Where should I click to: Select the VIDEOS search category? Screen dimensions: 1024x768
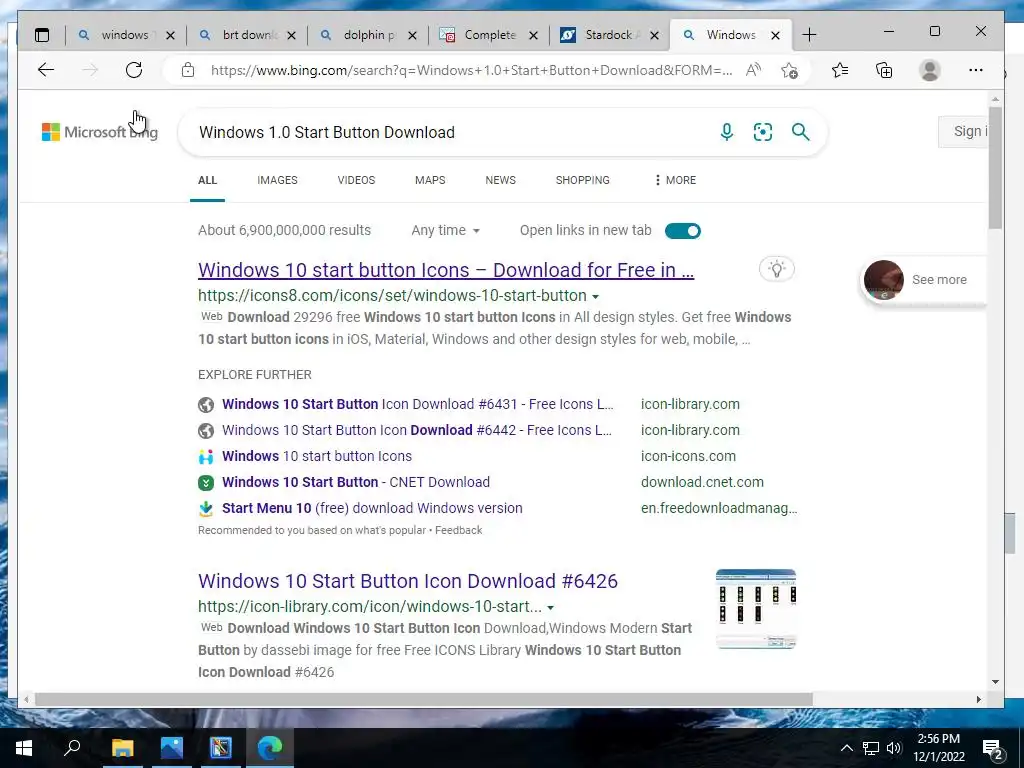point(356,180)
